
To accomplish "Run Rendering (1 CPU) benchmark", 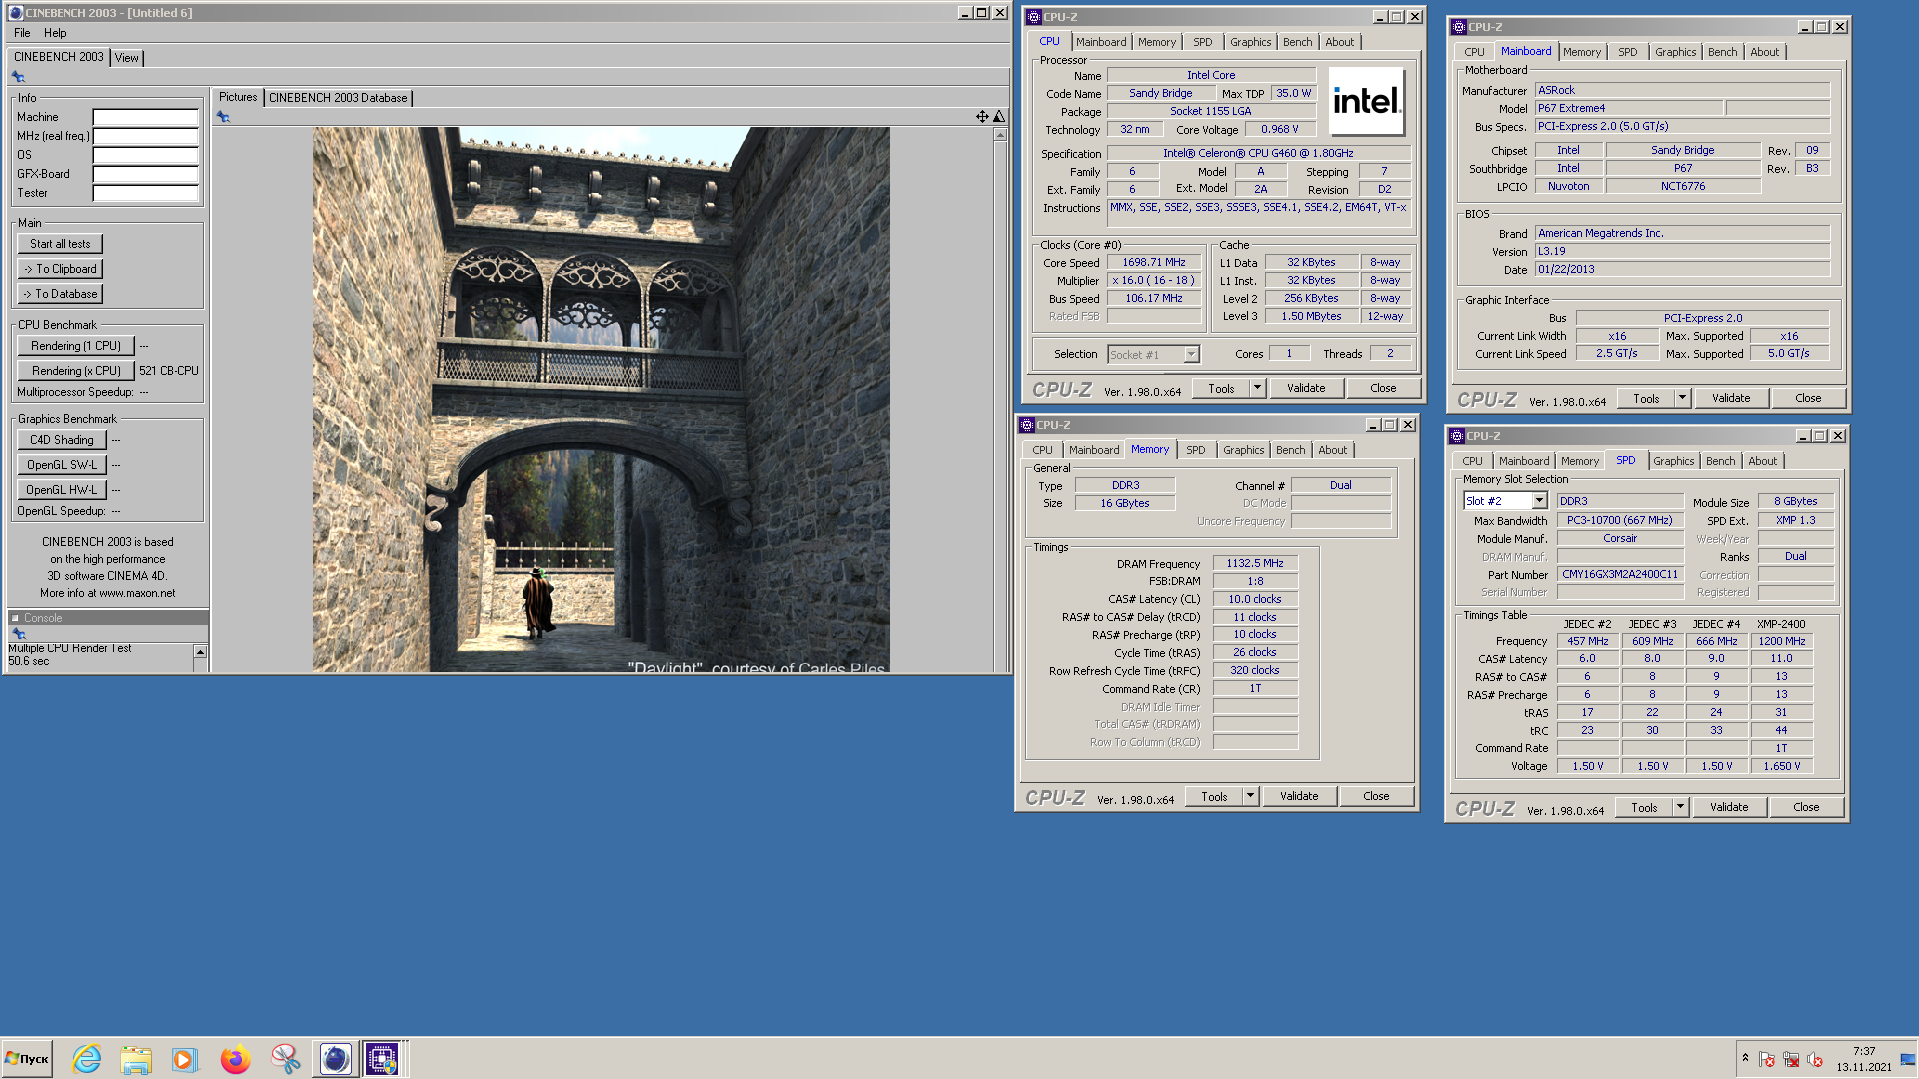I will point(76,346).
